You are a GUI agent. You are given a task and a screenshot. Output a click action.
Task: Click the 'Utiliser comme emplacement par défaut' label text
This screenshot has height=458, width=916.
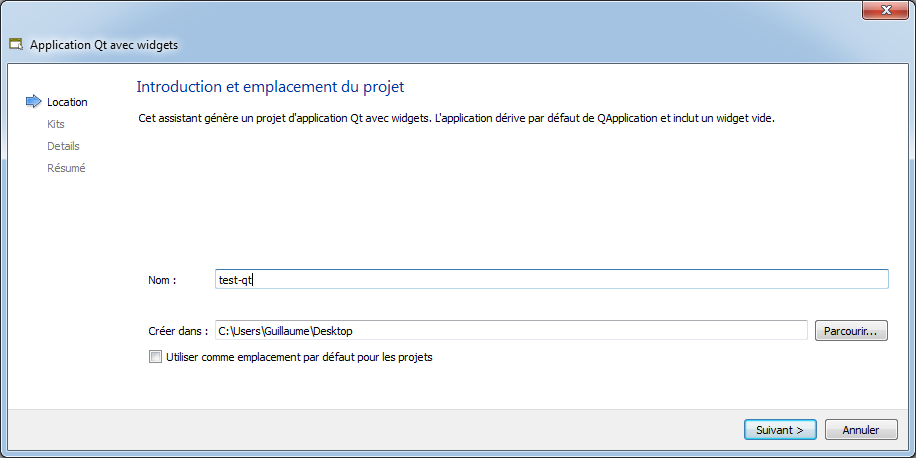tap(299, 357)
